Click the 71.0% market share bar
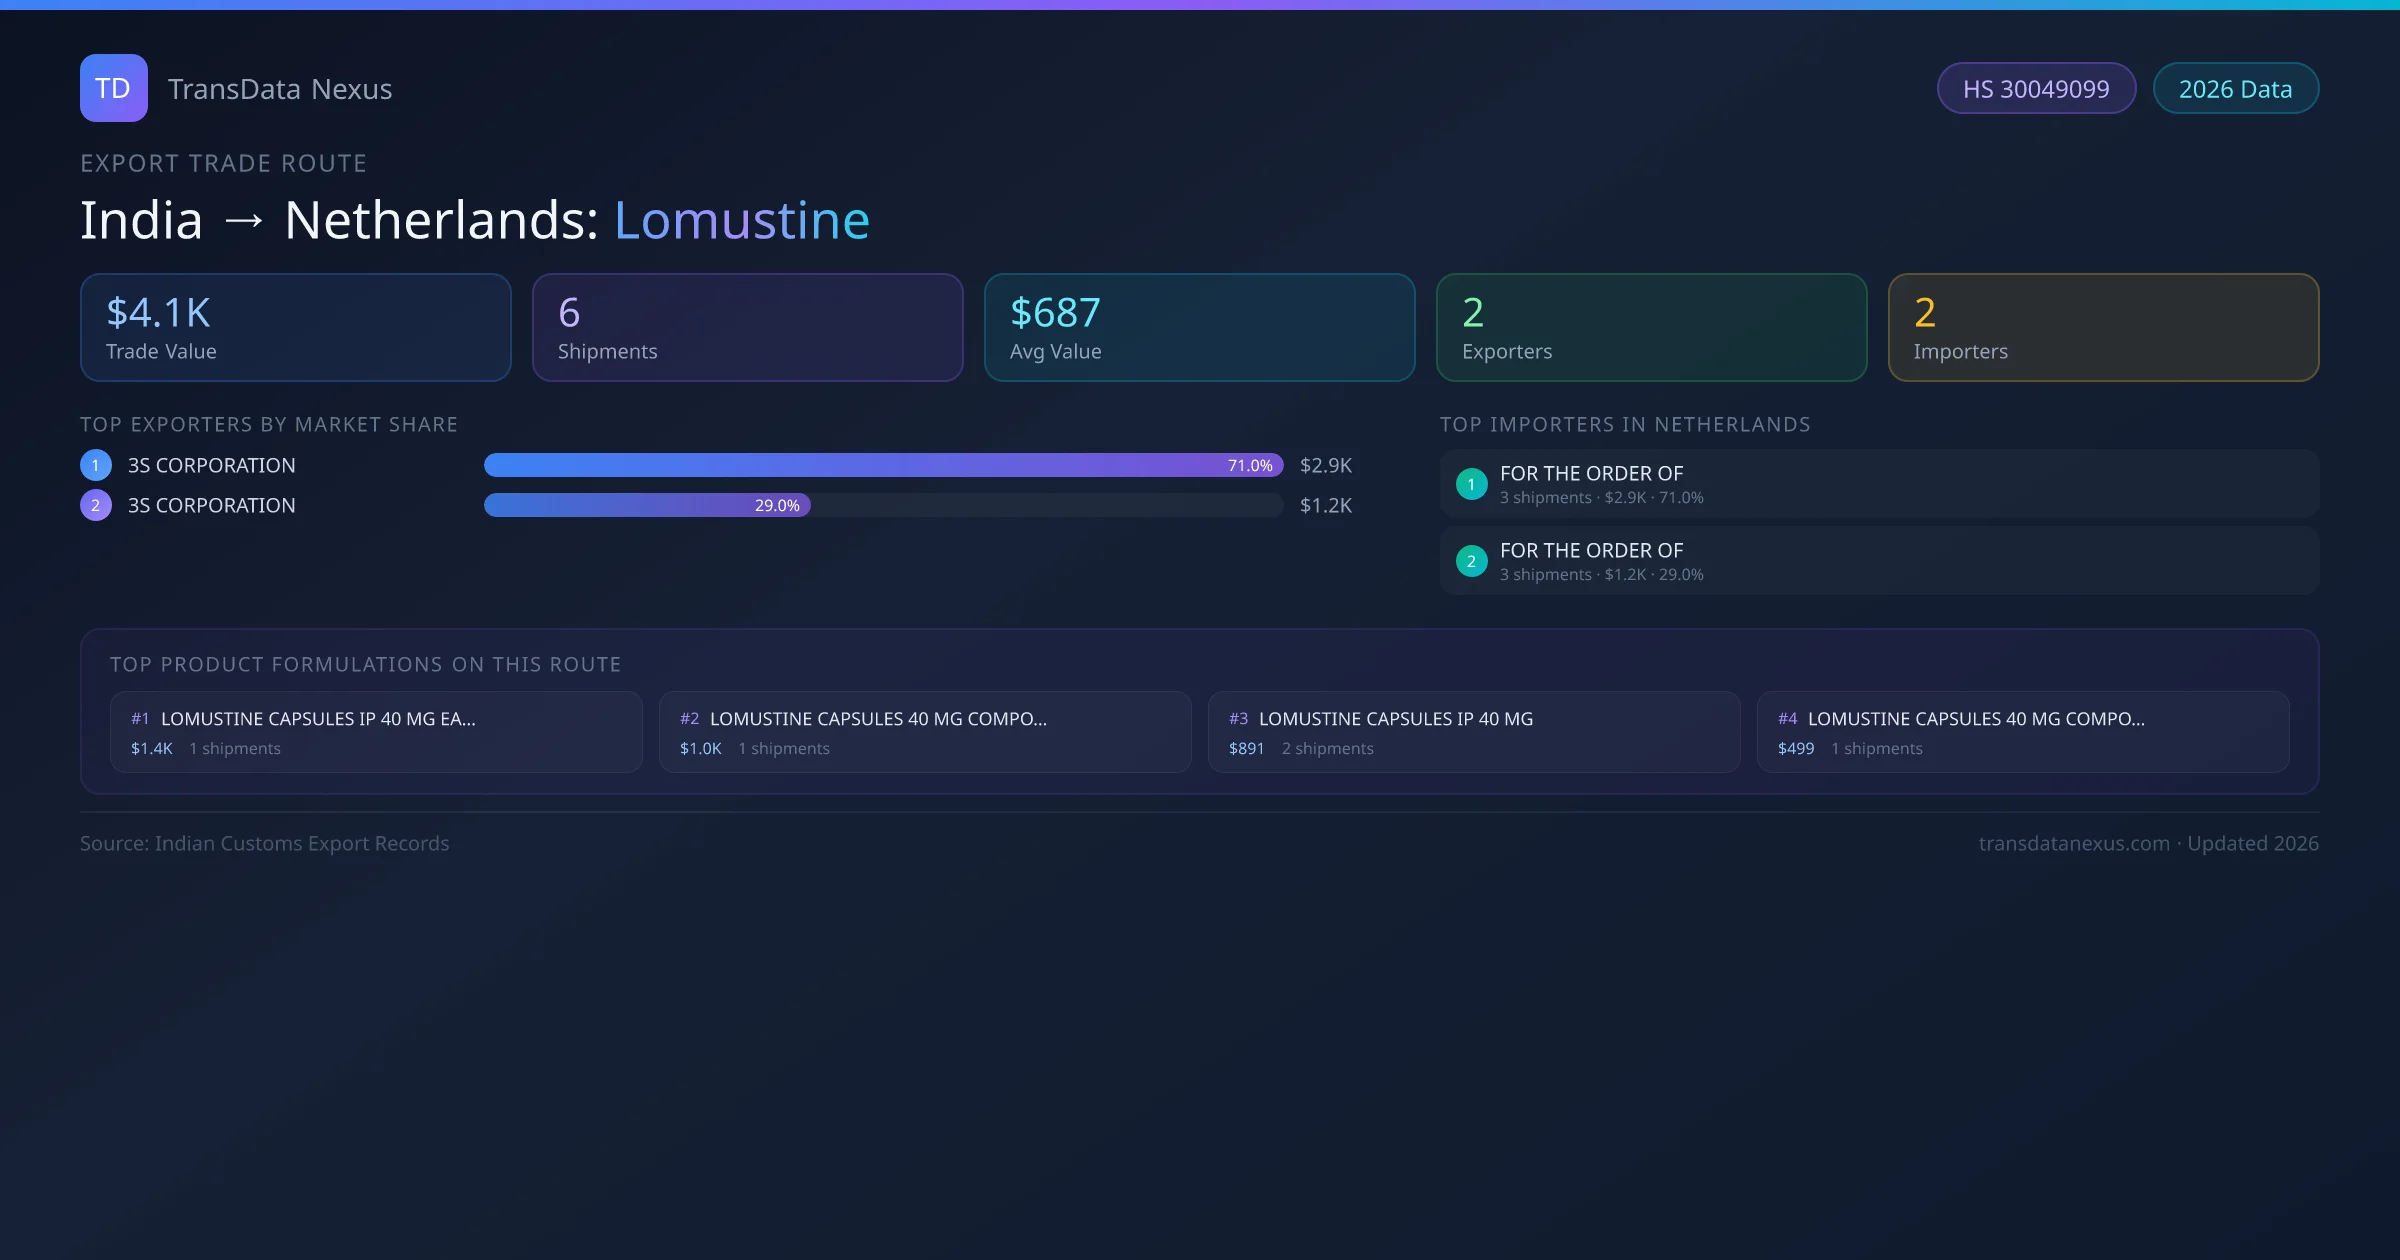2400x1260 pixels. [883, 465]
